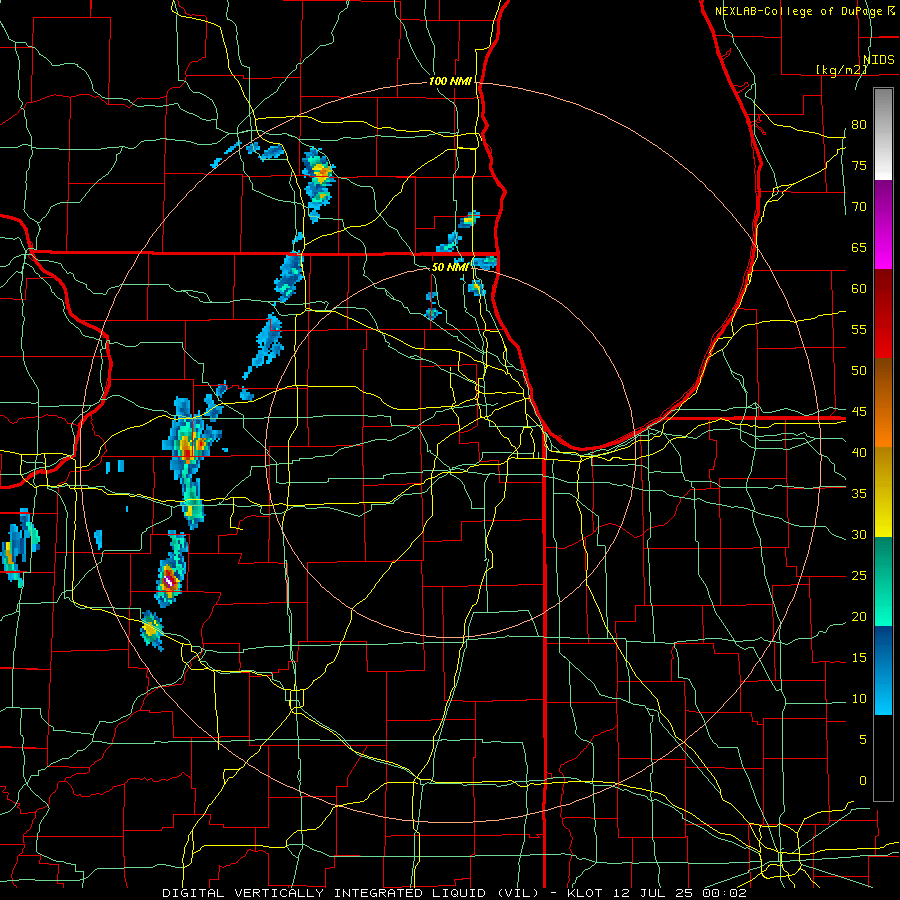900x900 pixels.
Task: Select the 55 value on the scale
Action: pyautogui.click(x=859, y=329)
